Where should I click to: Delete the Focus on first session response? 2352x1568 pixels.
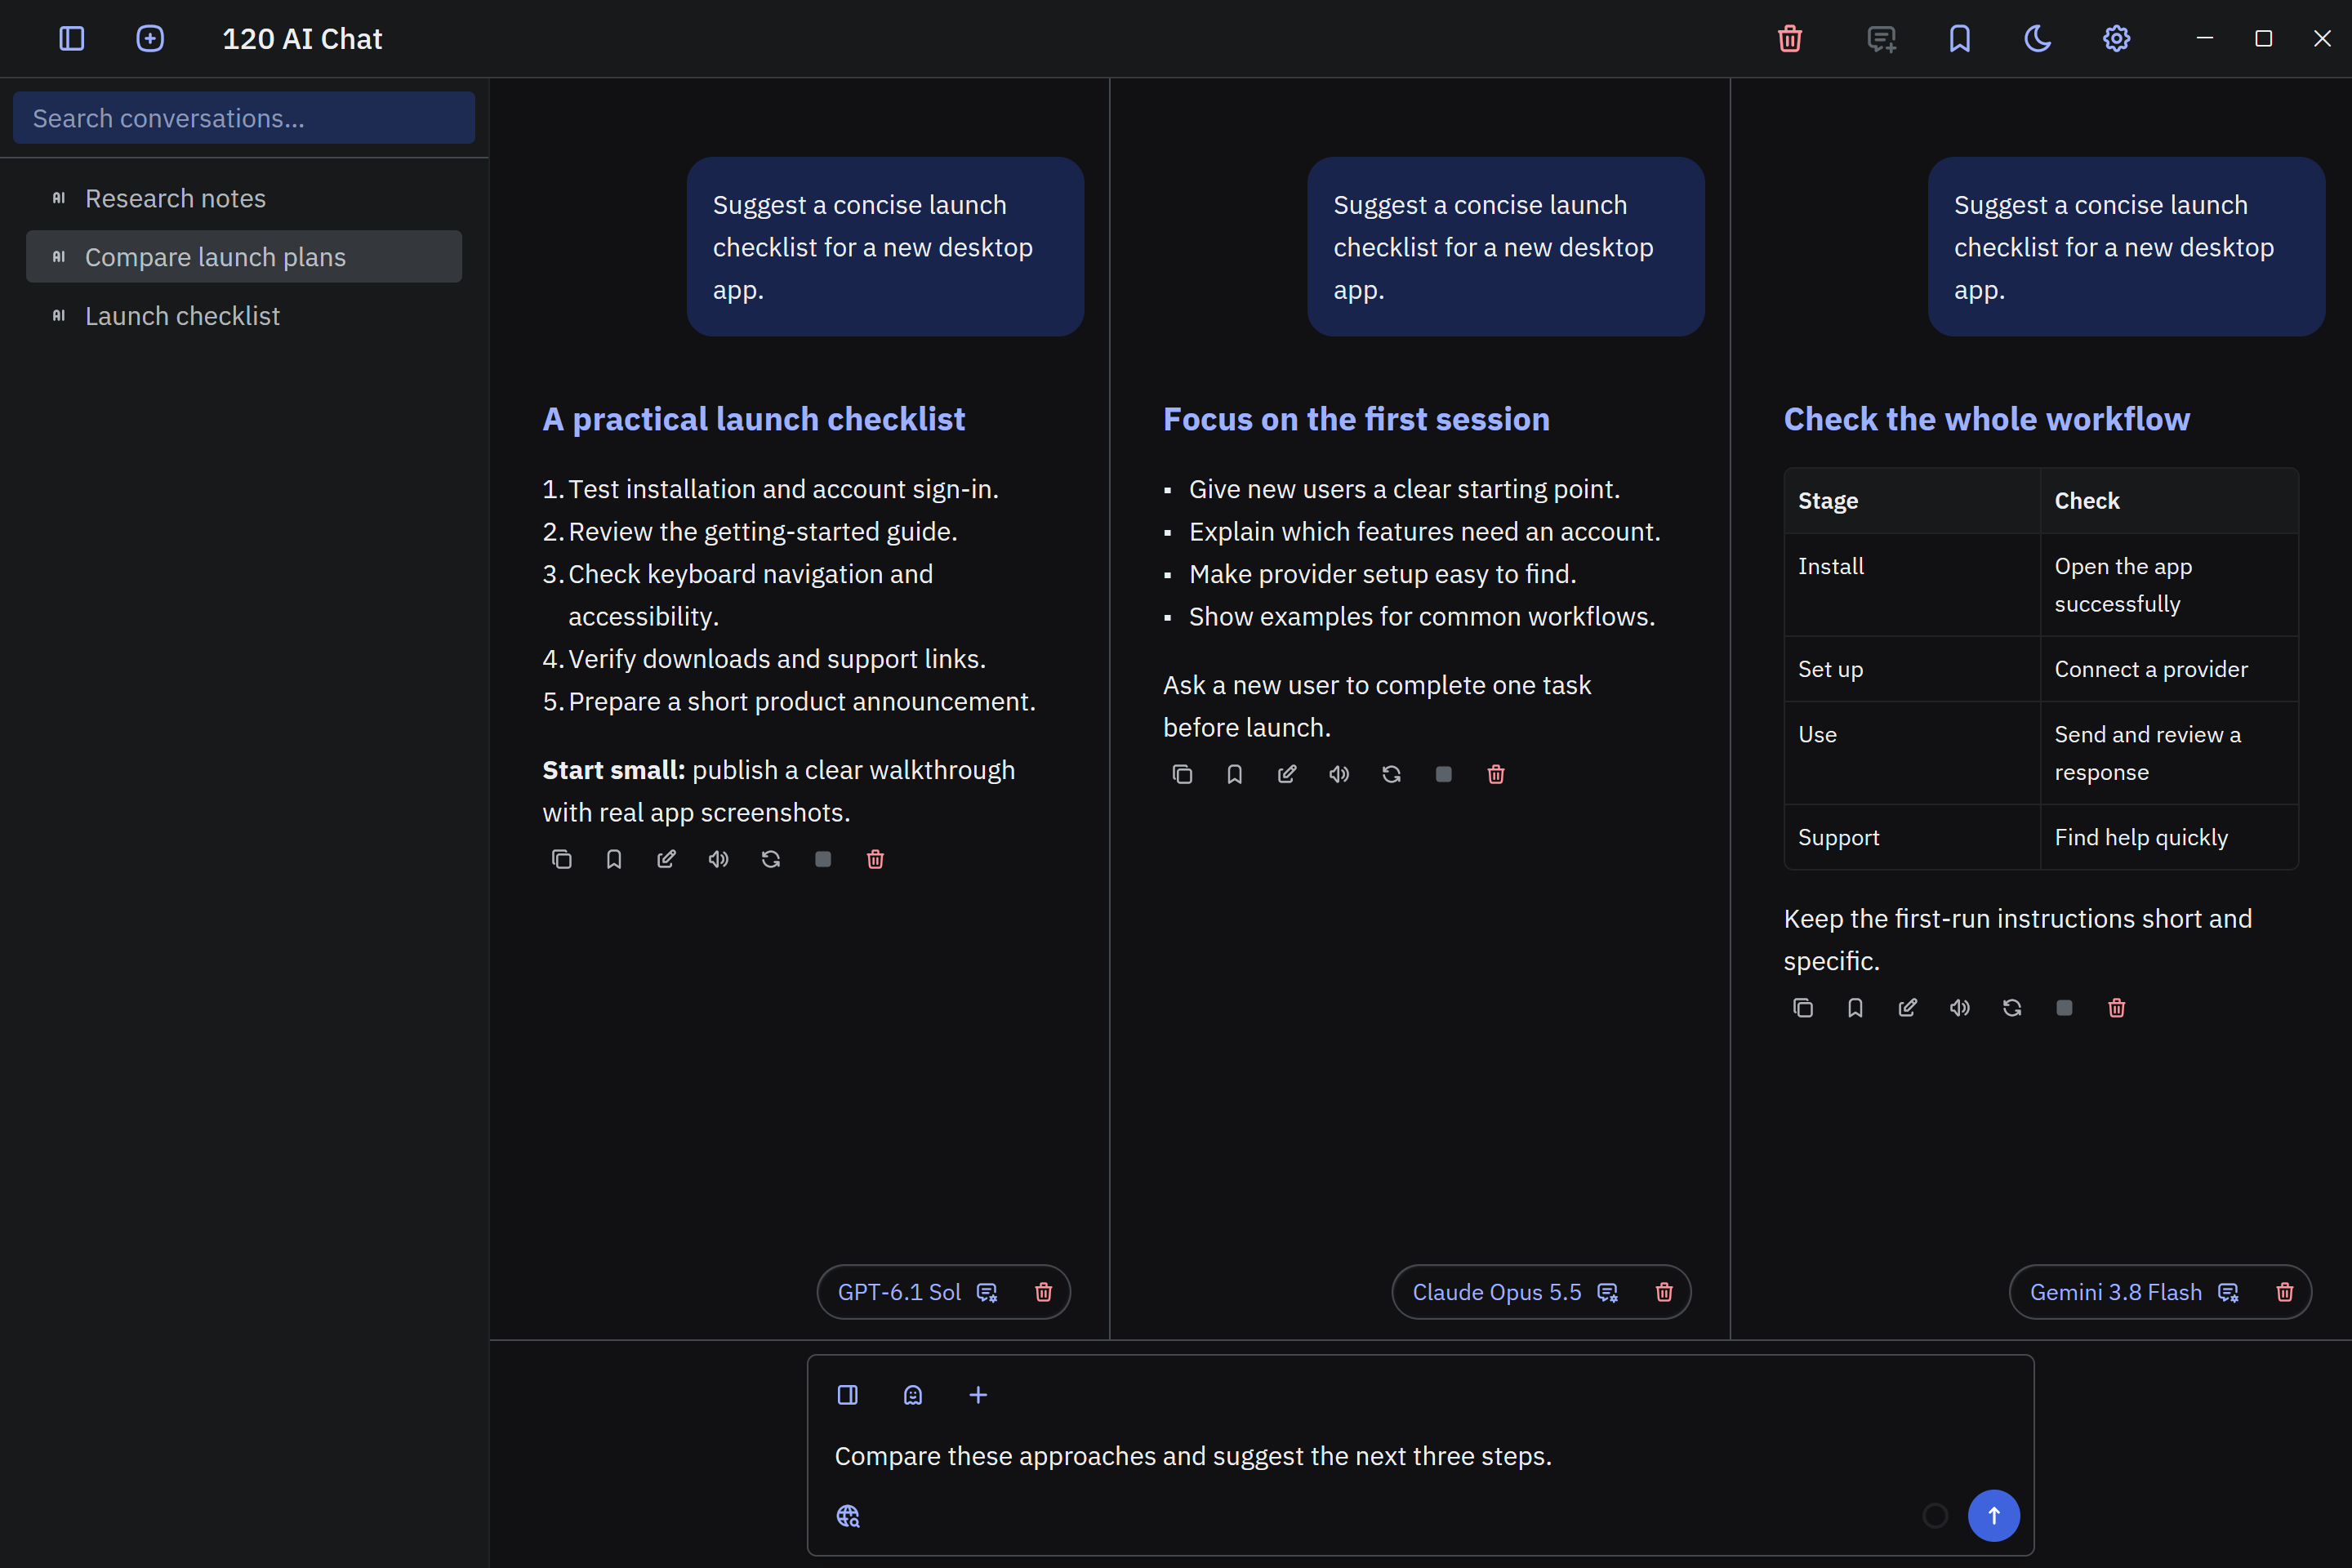1496,774
